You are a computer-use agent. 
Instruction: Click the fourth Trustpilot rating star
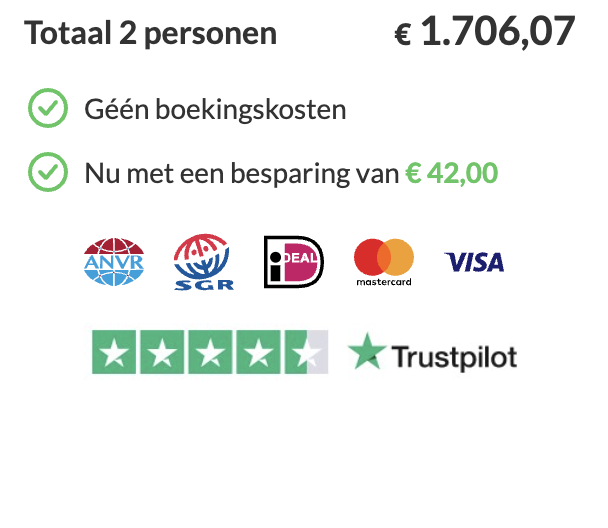pos(257,352)
